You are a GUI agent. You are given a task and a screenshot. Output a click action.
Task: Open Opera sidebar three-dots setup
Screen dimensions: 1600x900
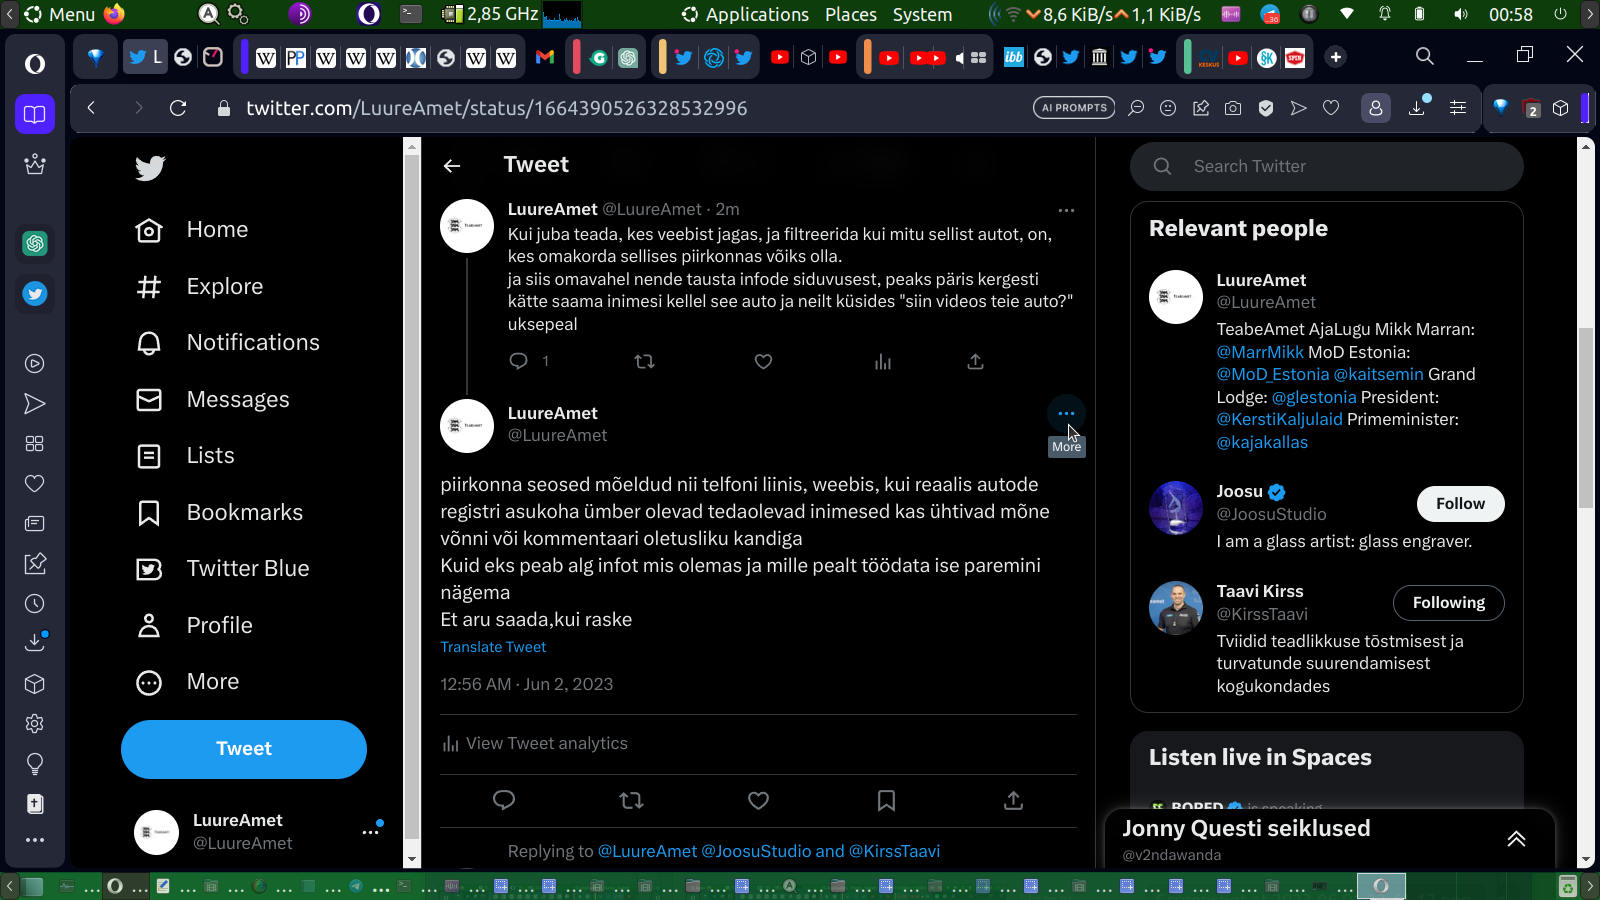click(35, 840)
